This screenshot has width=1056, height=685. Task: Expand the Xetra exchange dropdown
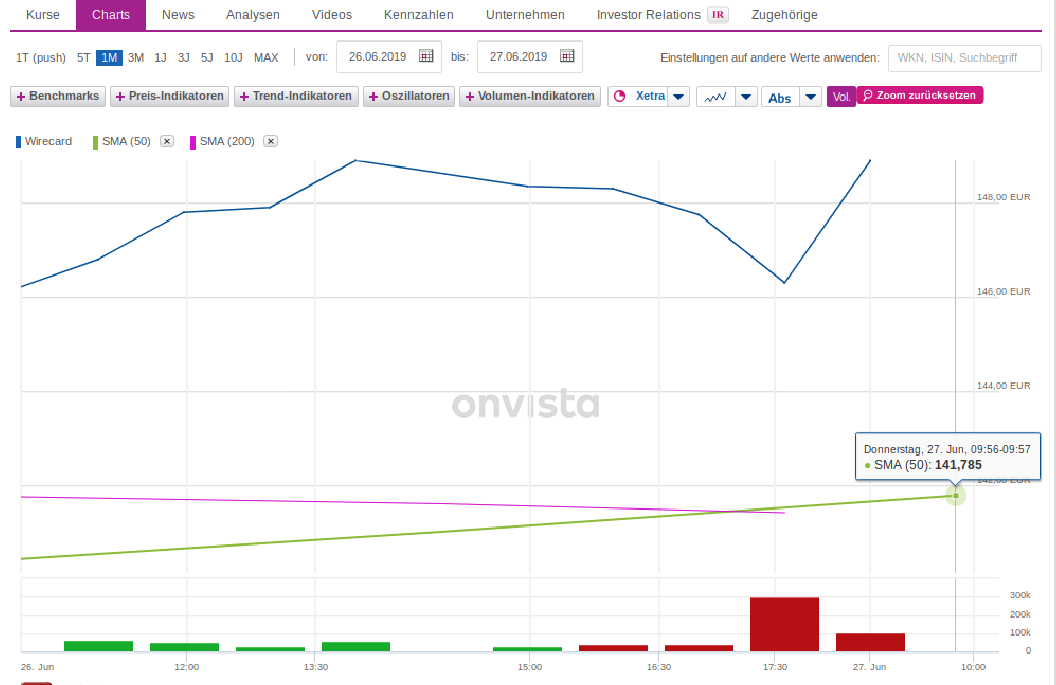pyautogui.click(x=678, y=96)
